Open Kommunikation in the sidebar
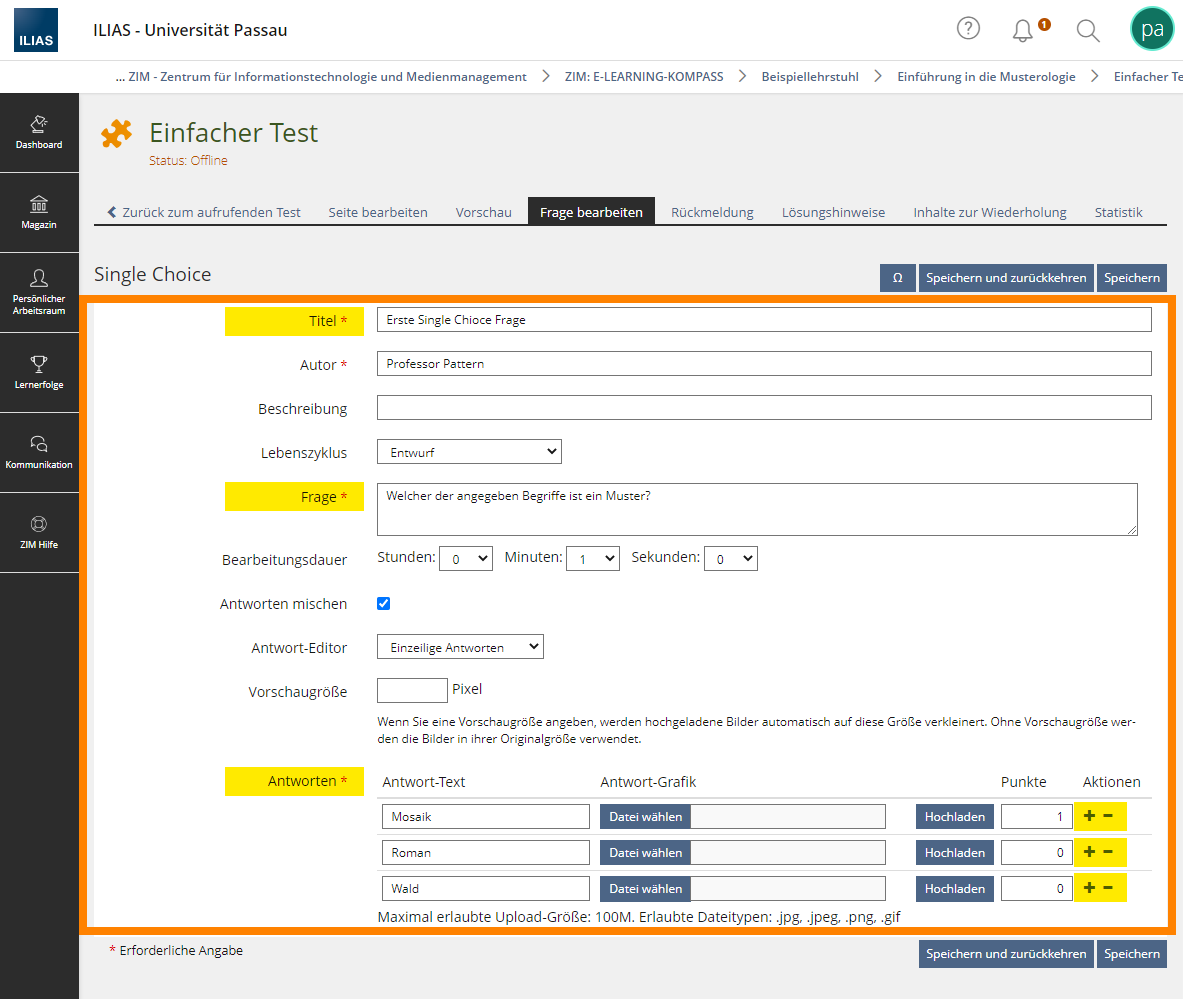This screenshot has width=1183, height=999. point(39,453)
